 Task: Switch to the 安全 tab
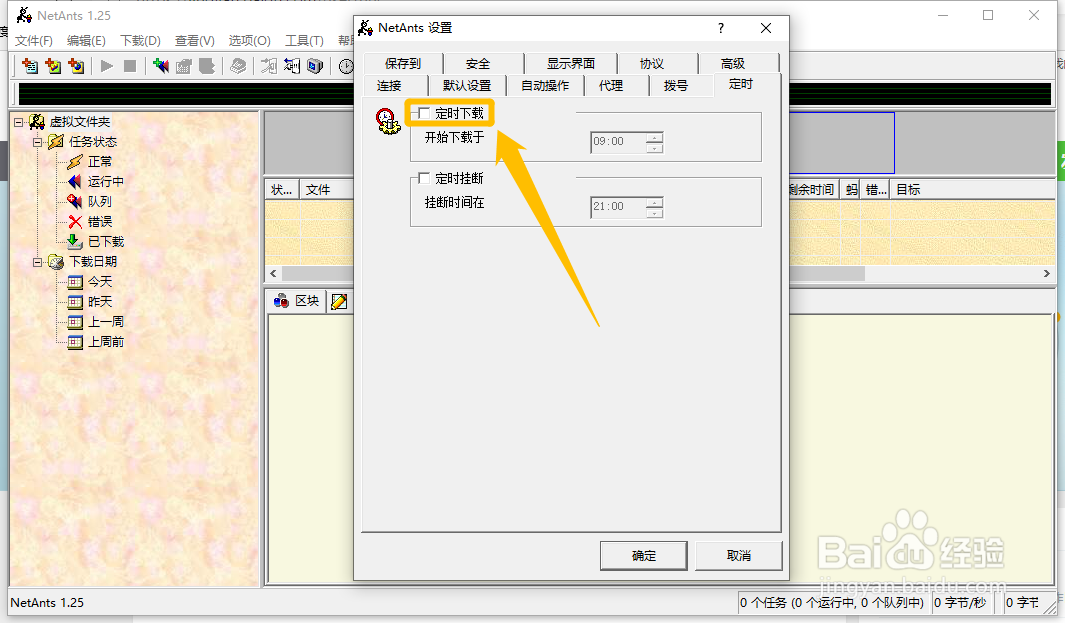(x=477, y=63)
